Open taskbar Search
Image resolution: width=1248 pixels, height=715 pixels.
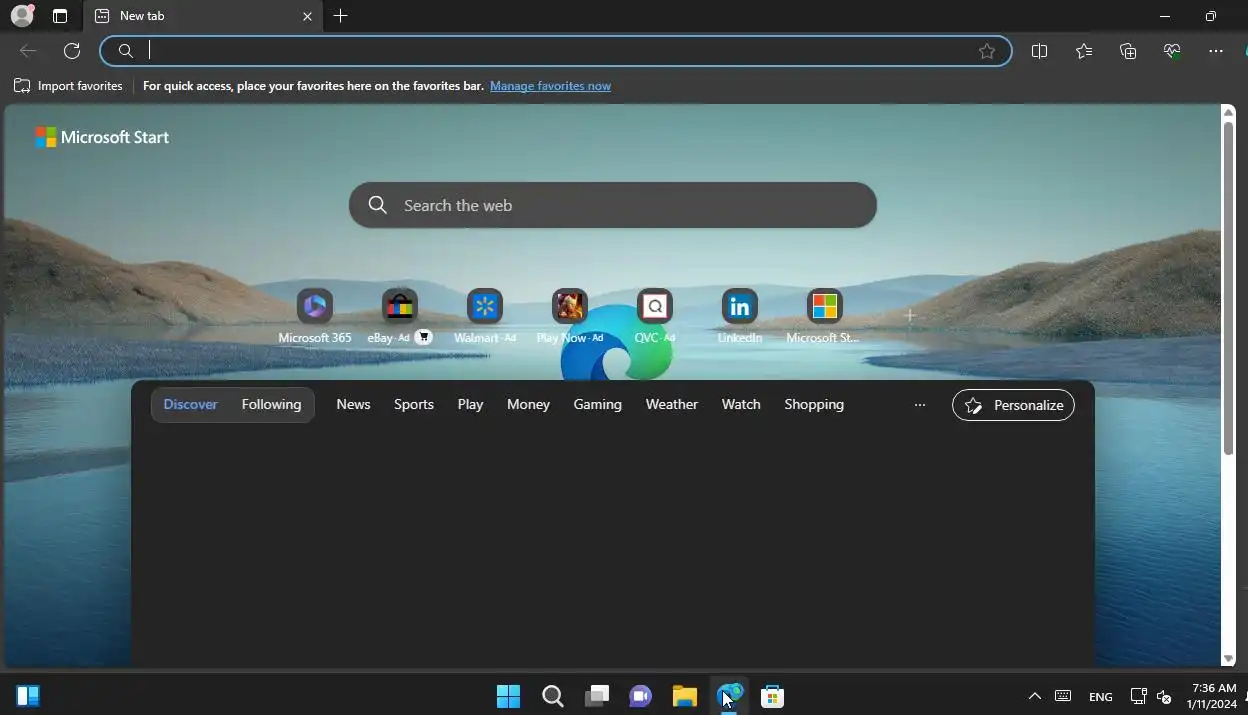pyautogui.click(x=552, y=696)
